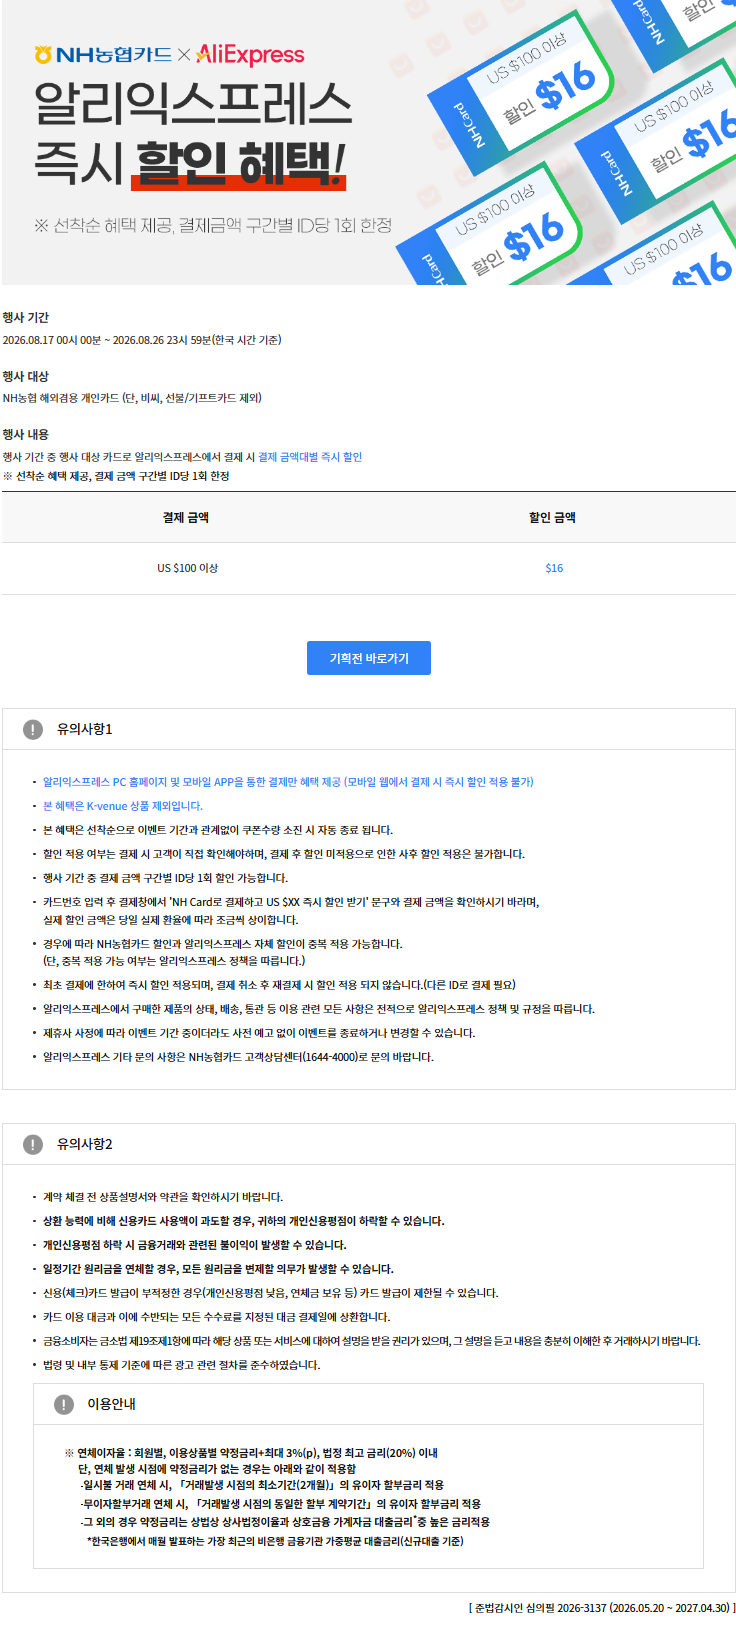Click the 이용안내 exclamation icon
The image size is (736, 1628).
click(x=63, y=1404)
